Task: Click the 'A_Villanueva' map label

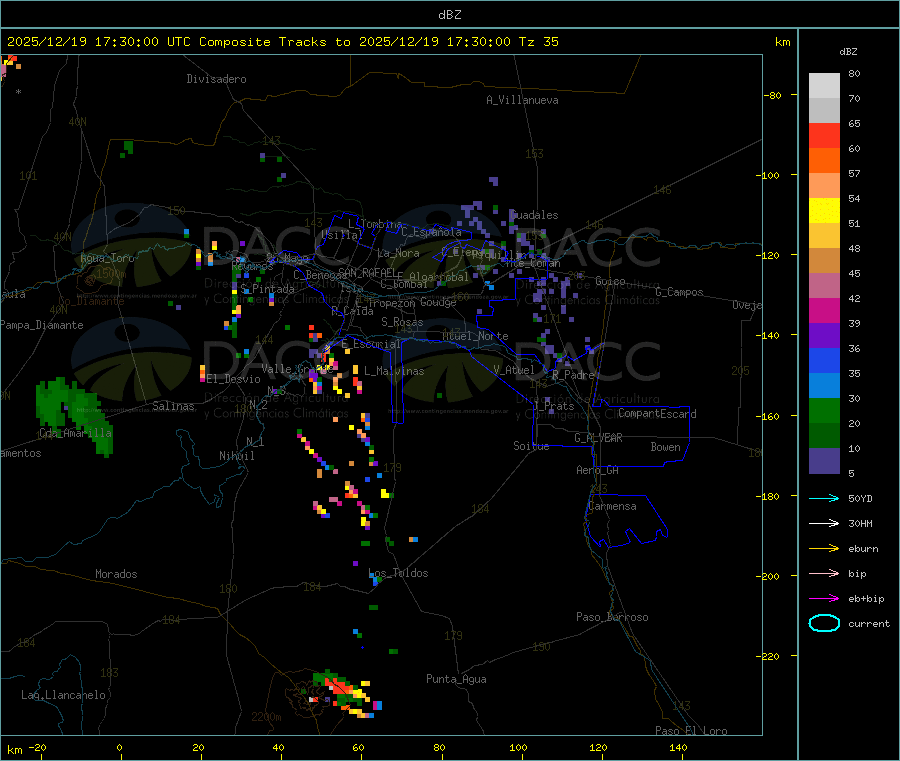Action: coord(522,100)
